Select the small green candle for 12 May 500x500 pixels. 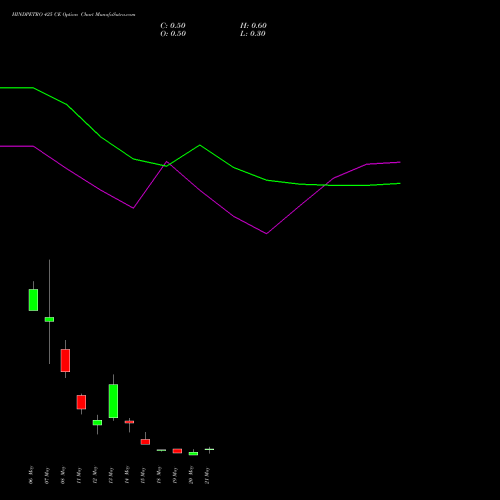[x=97, y=422]
